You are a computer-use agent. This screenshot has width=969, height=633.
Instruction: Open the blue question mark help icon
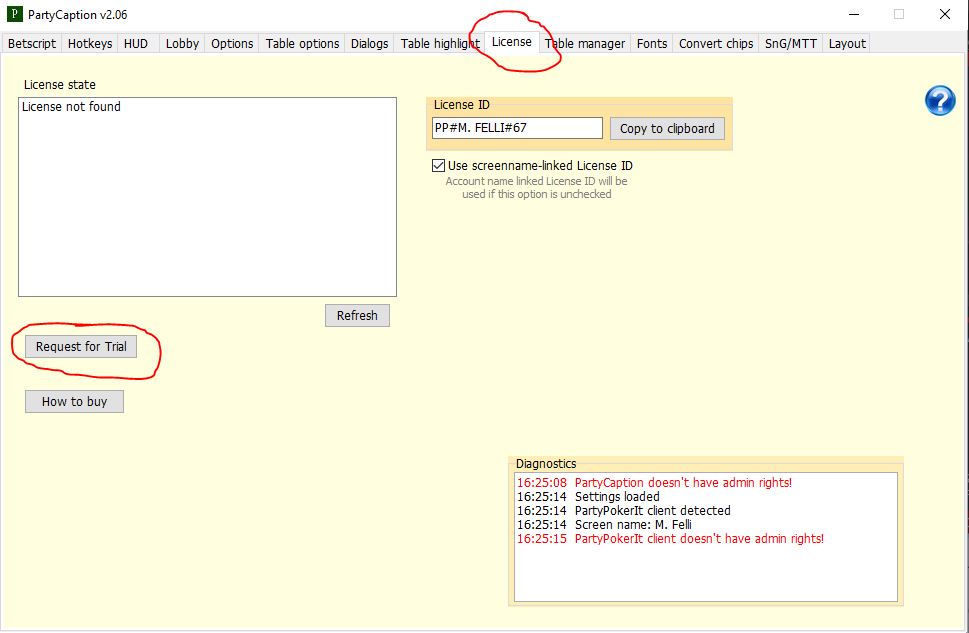pos(940,100)
